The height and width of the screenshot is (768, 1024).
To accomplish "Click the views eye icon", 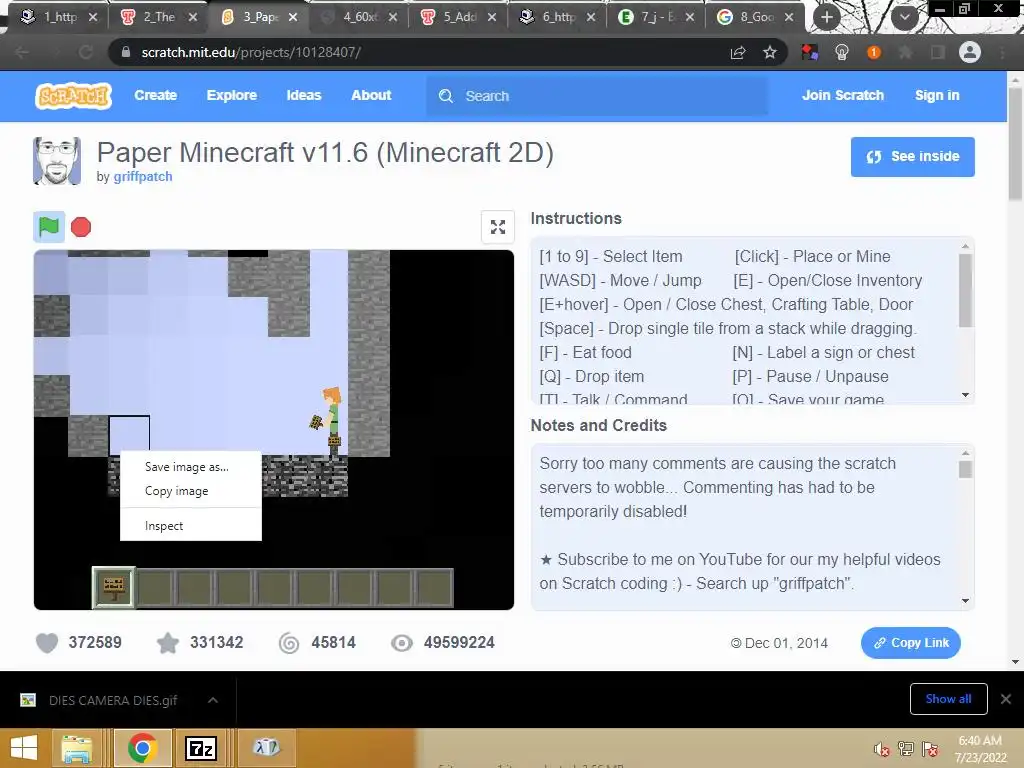I will (402, 643).
